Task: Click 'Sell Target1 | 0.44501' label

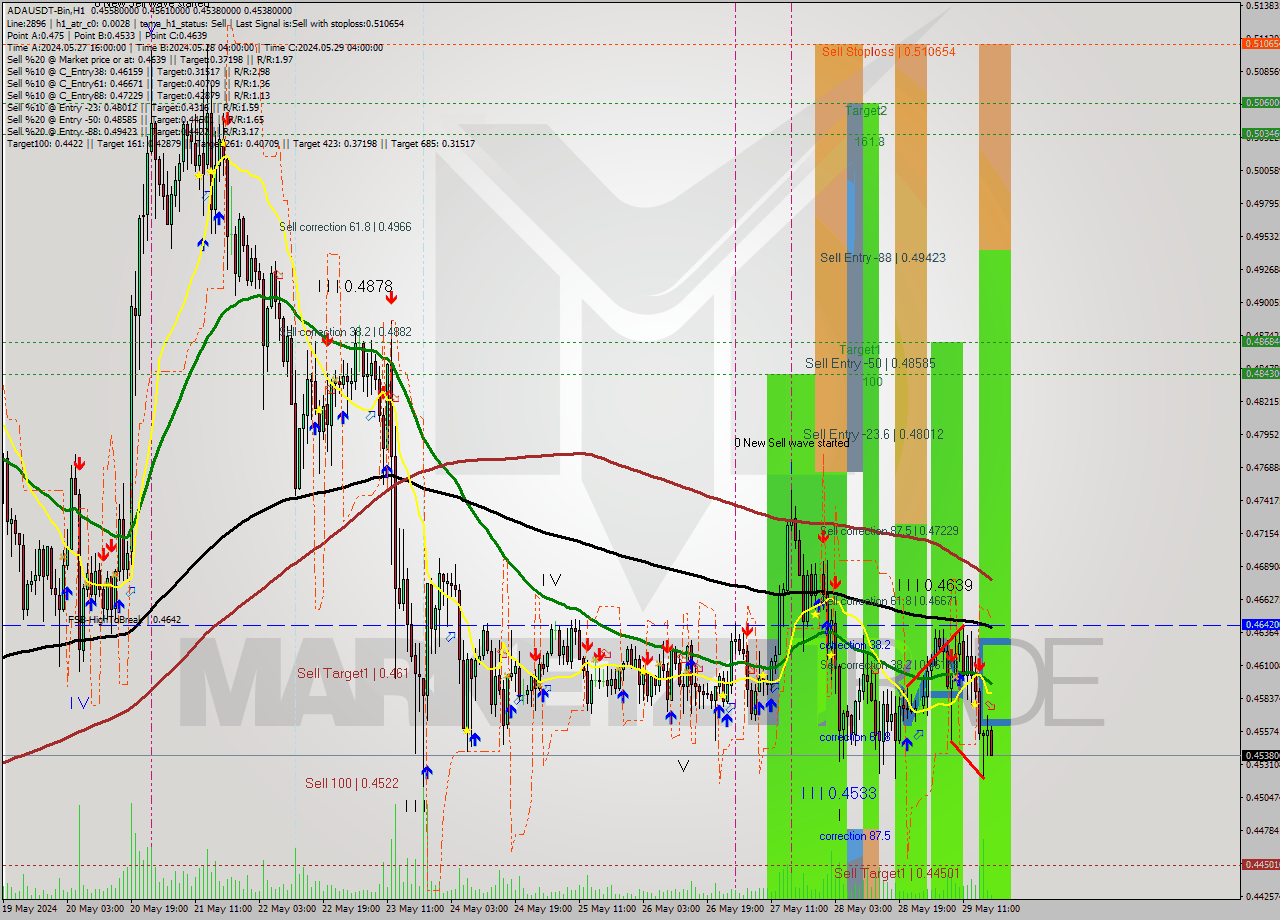Action: (x=897, y=873)
